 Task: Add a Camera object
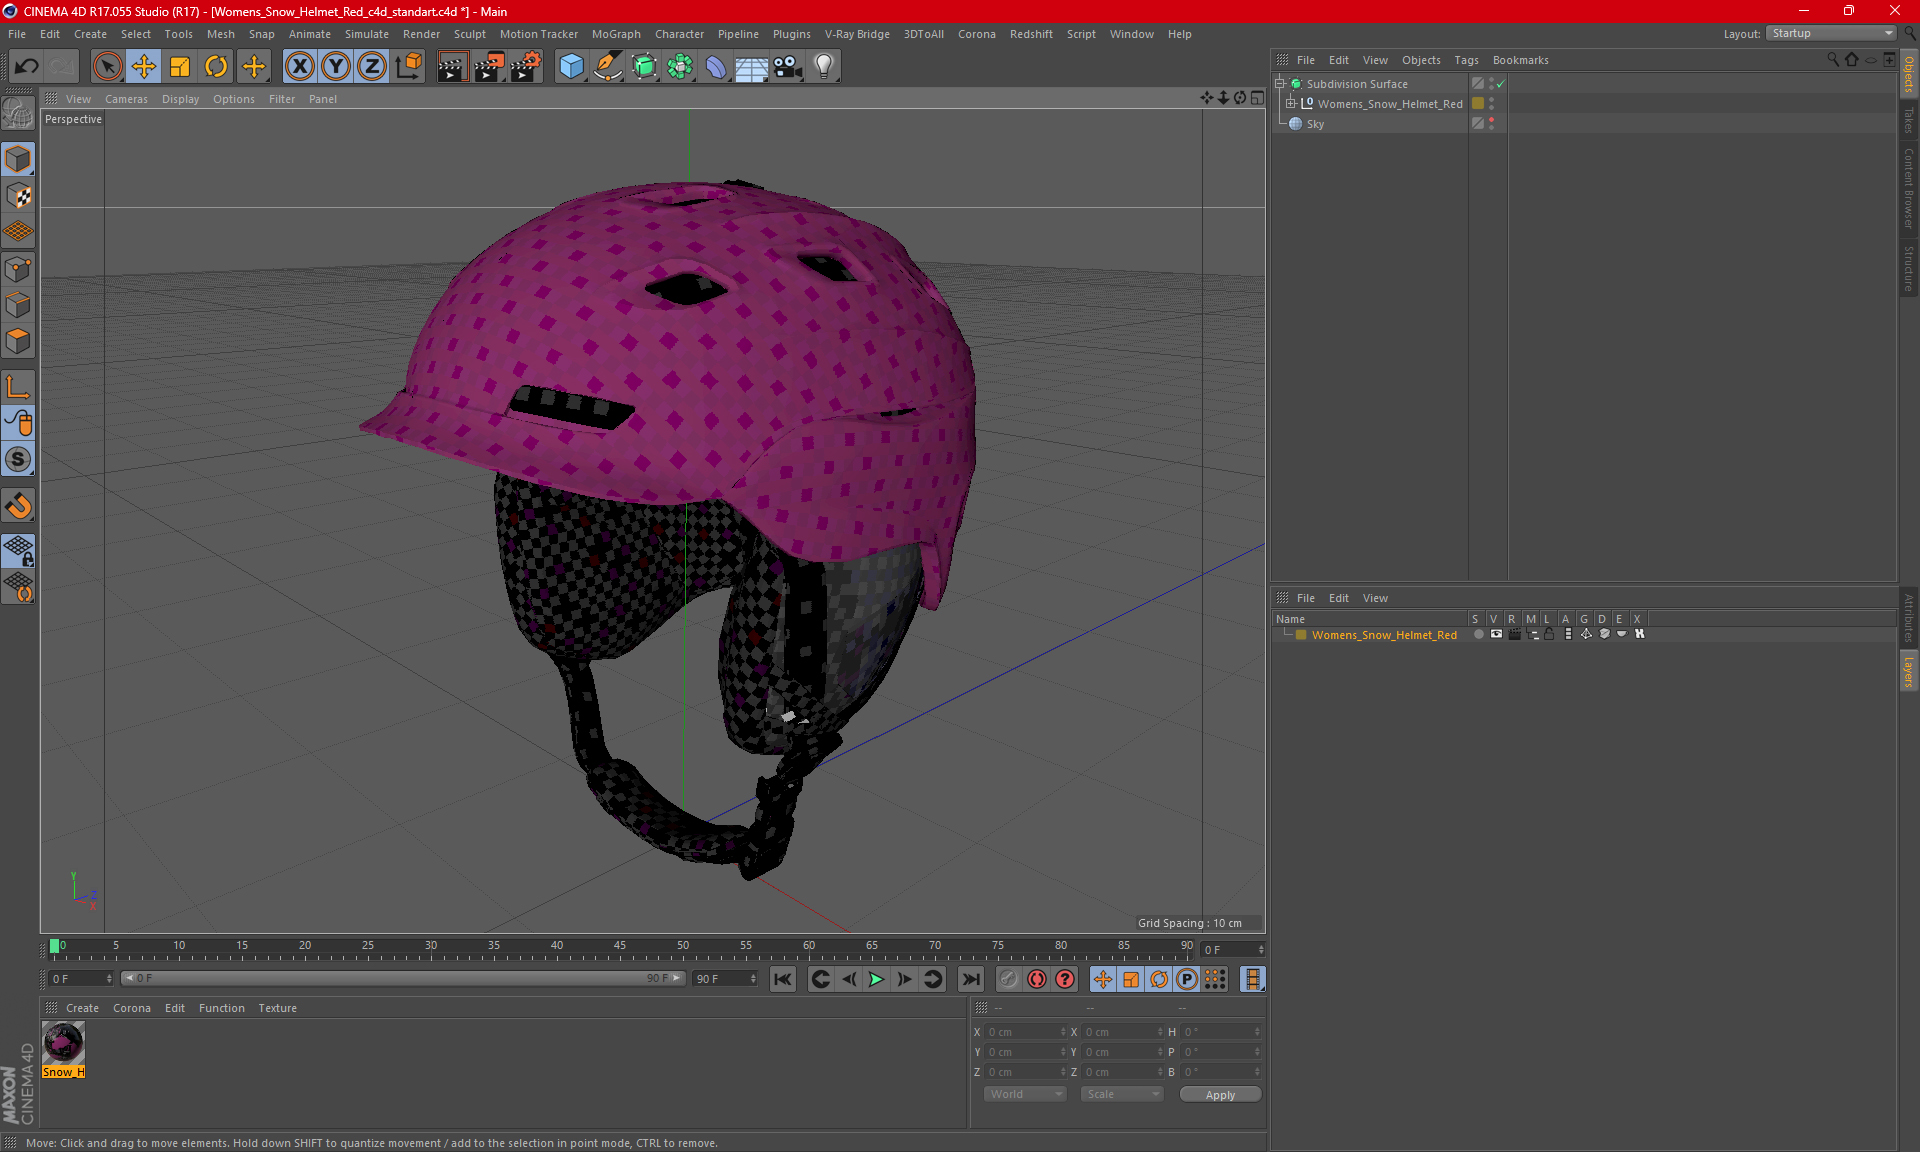coord(788,67)
